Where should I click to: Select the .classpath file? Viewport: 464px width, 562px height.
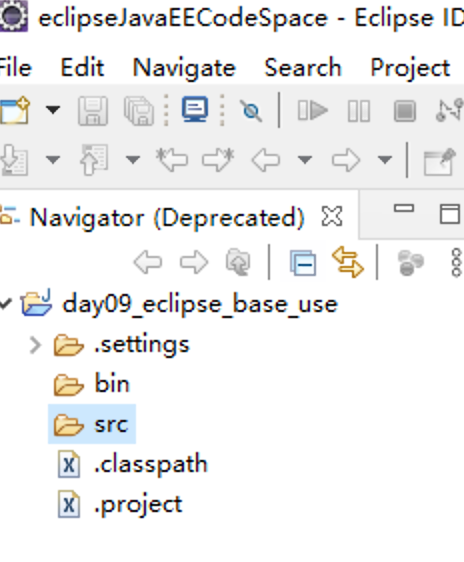(133, 465)
